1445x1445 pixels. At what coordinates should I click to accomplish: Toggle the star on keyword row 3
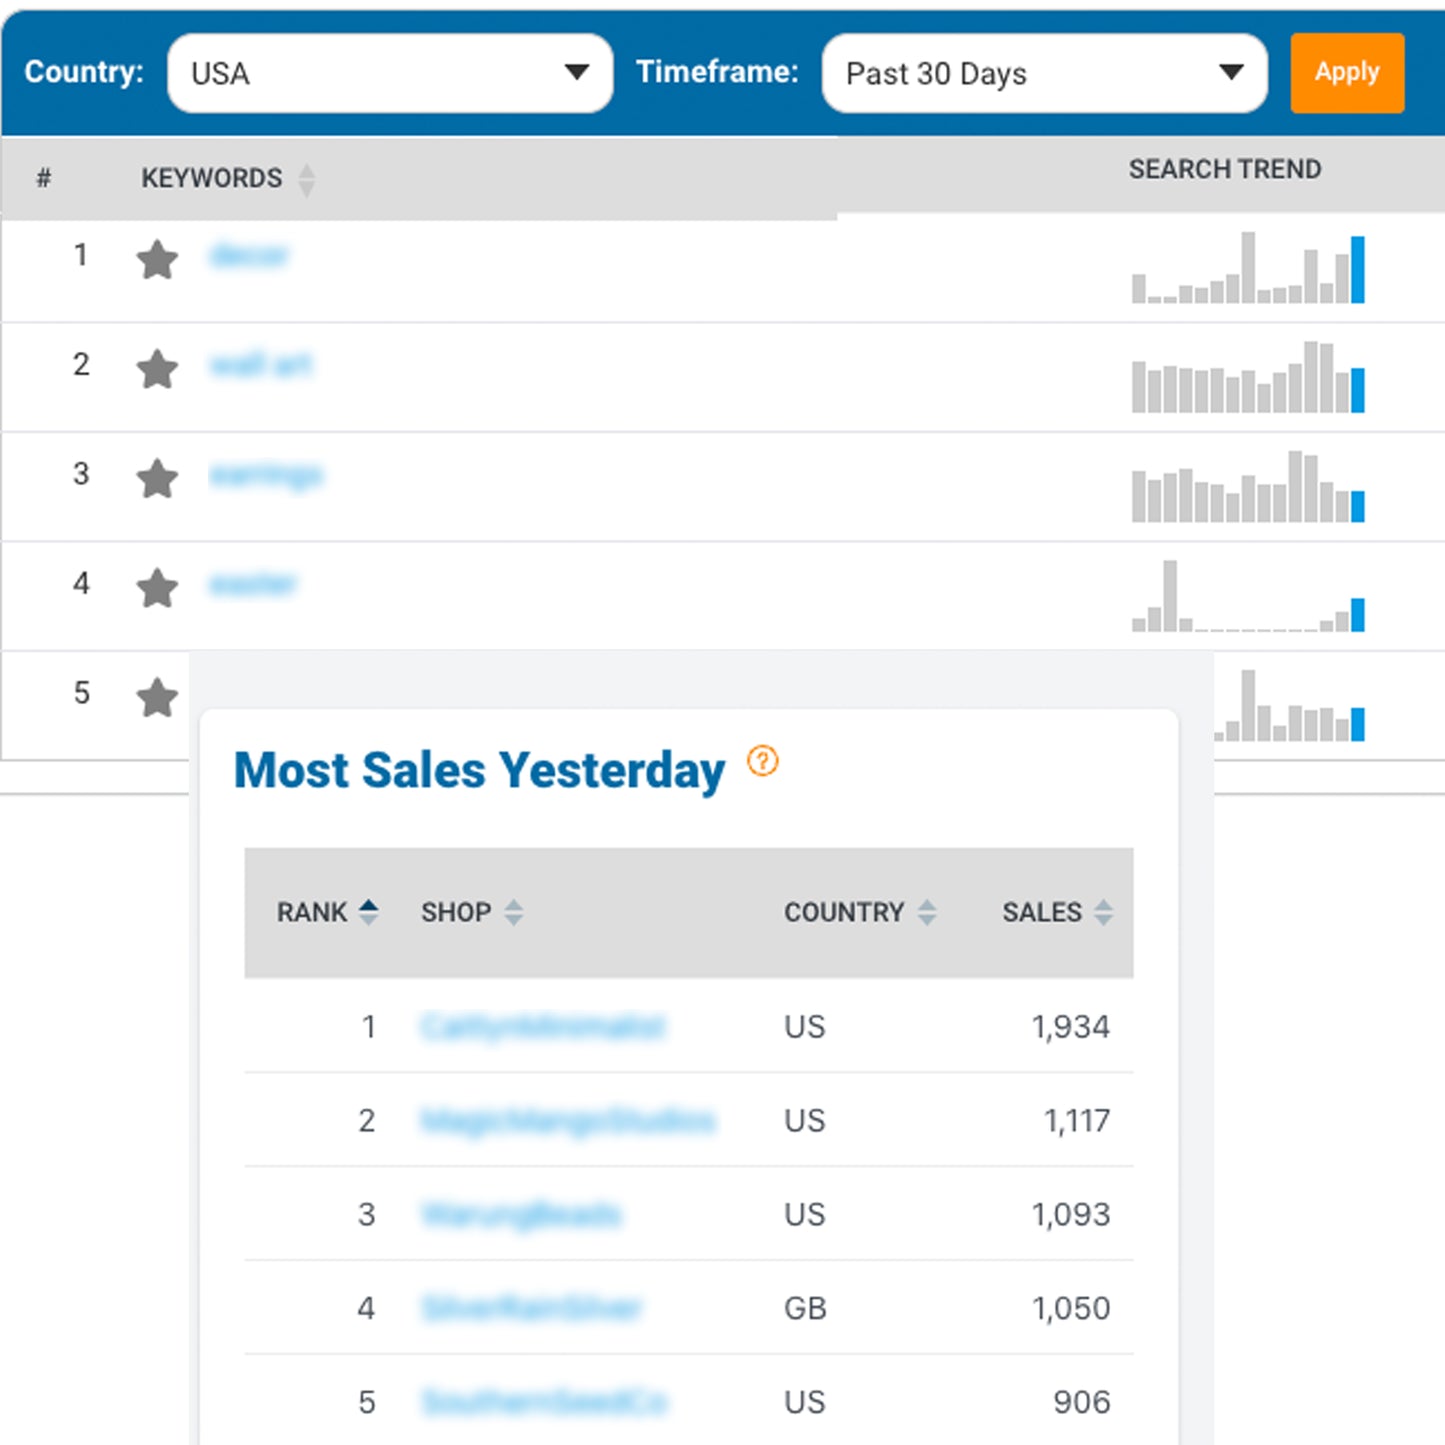(x=157, y=478)
